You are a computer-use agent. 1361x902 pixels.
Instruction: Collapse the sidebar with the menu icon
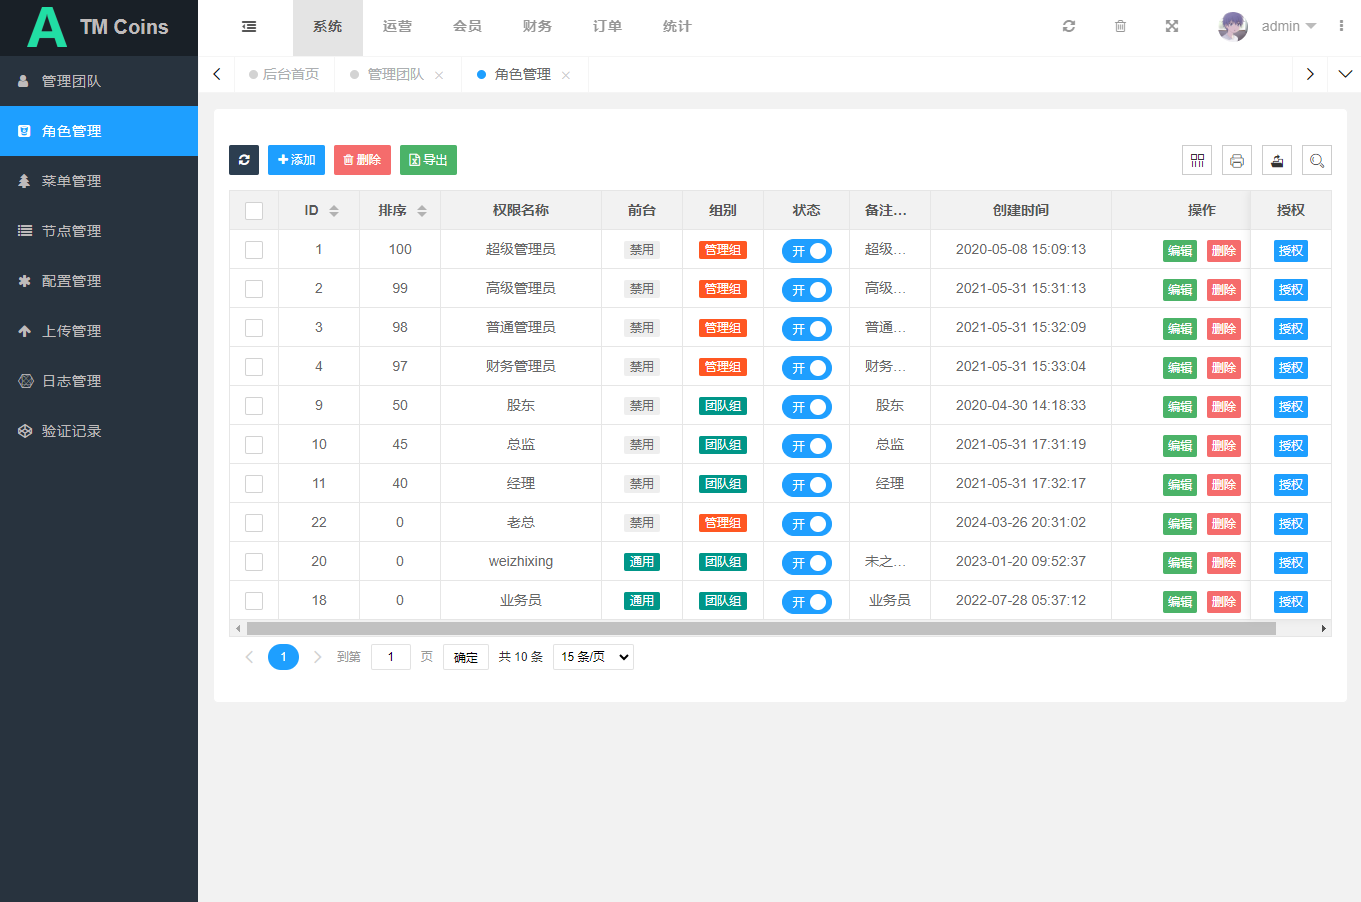coord(249,27)
